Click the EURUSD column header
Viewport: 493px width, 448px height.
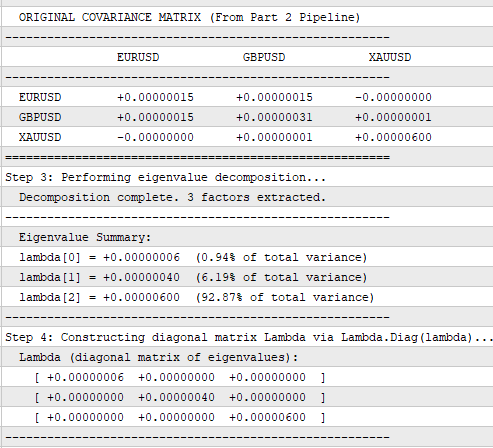(x=138, y=57)
